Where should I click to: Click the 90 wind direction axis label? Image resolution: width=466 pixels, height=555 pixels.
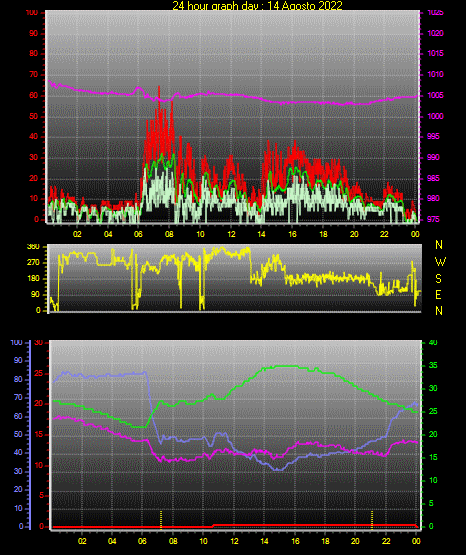click(x=36, y=294)
